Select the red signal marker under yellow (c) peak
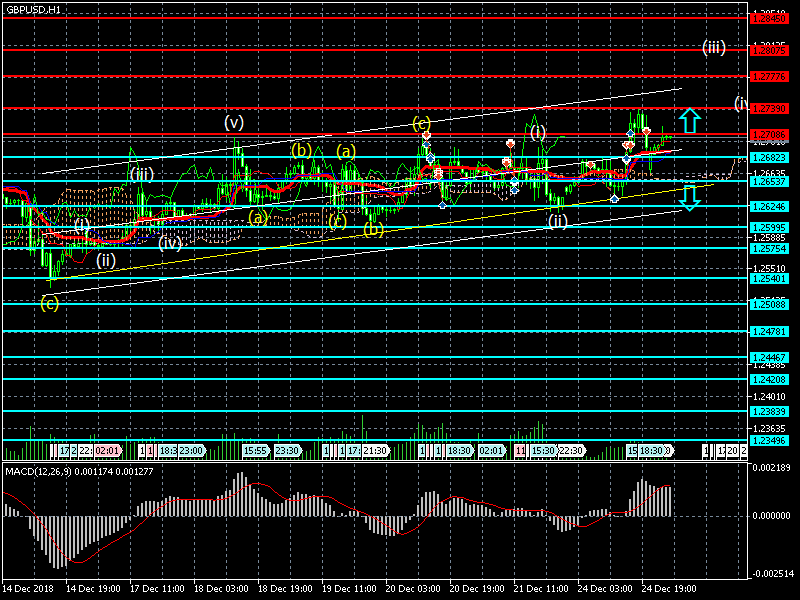The image size is (800, 600). 426,135
